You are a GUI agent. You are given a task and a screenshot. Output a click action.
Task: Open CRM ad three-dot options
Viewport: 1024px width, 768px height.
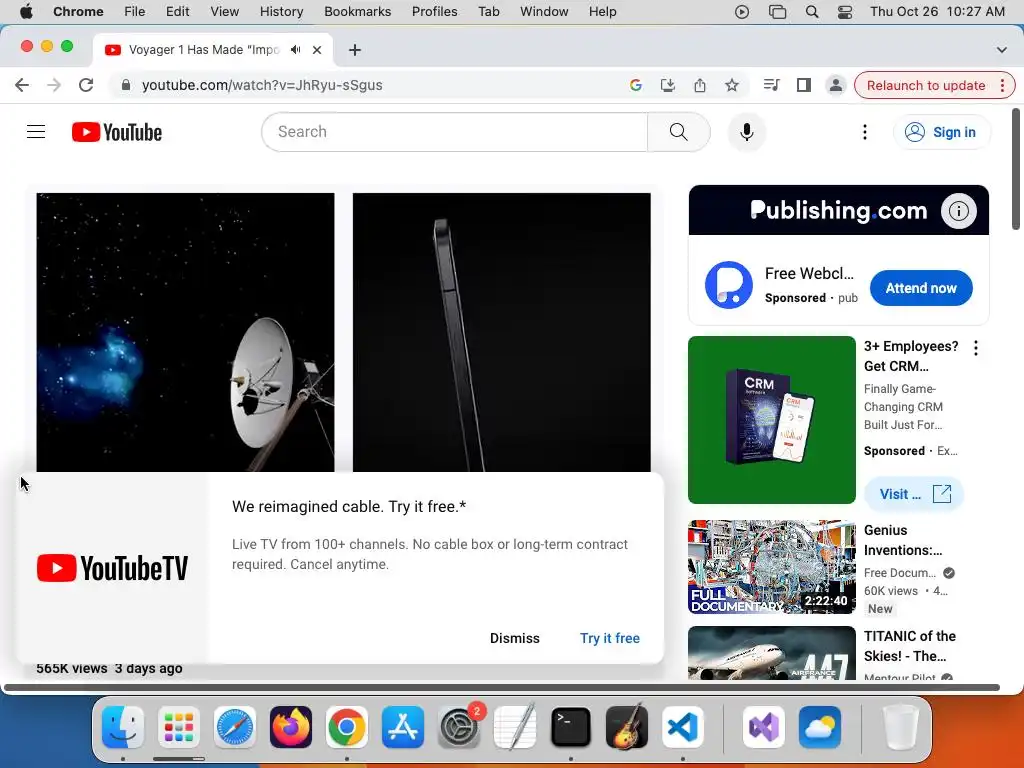click(976, 348)
